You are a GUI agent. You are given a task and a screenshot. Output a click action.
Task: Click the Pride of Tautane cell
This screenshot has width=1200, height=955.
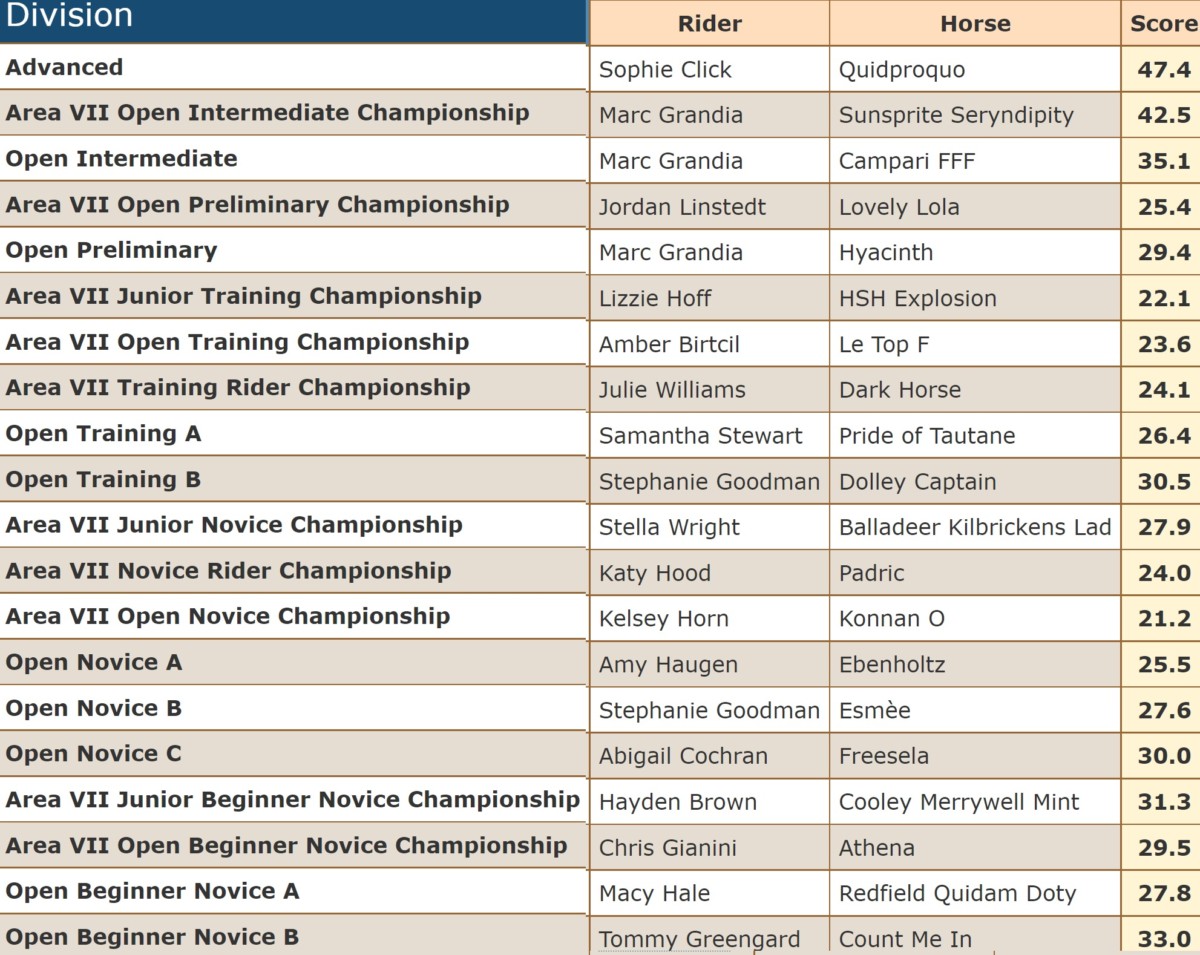975,435
